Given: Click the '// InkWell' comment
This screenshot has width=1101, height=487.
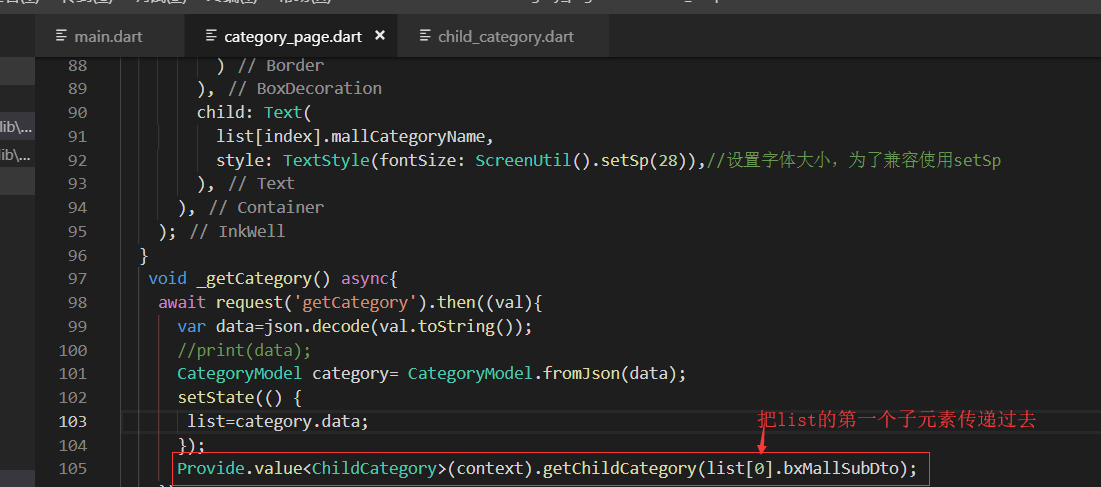Looking at the screenshot, I should point(237,232).
